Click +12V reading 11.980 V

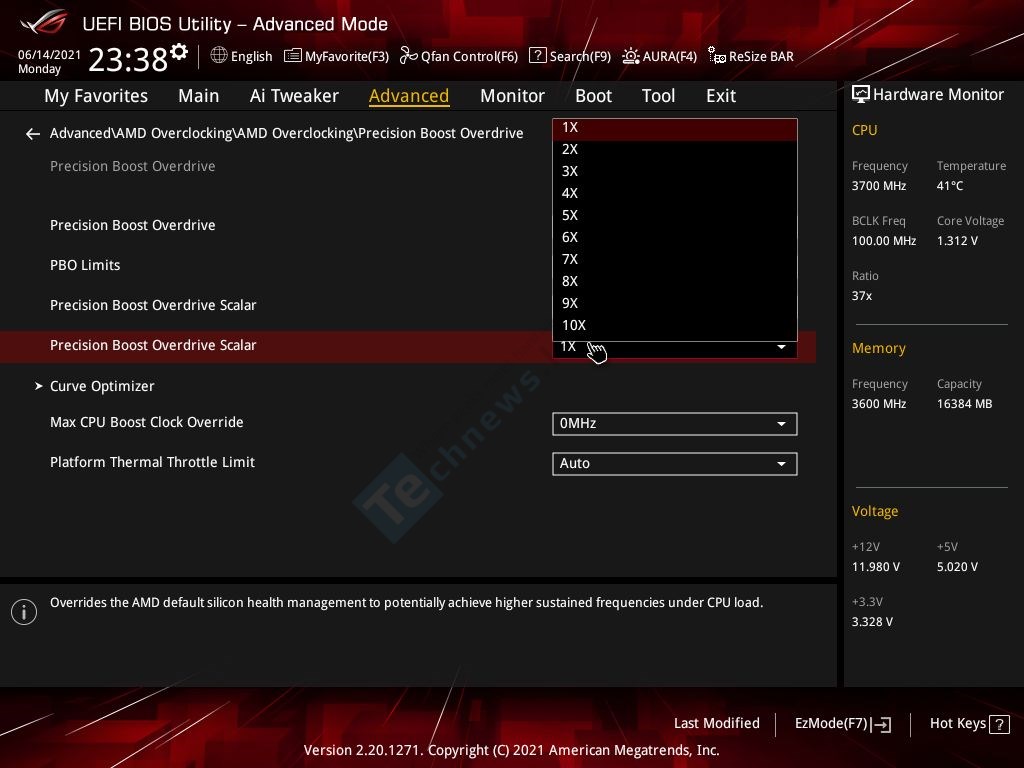pos(875,568)
